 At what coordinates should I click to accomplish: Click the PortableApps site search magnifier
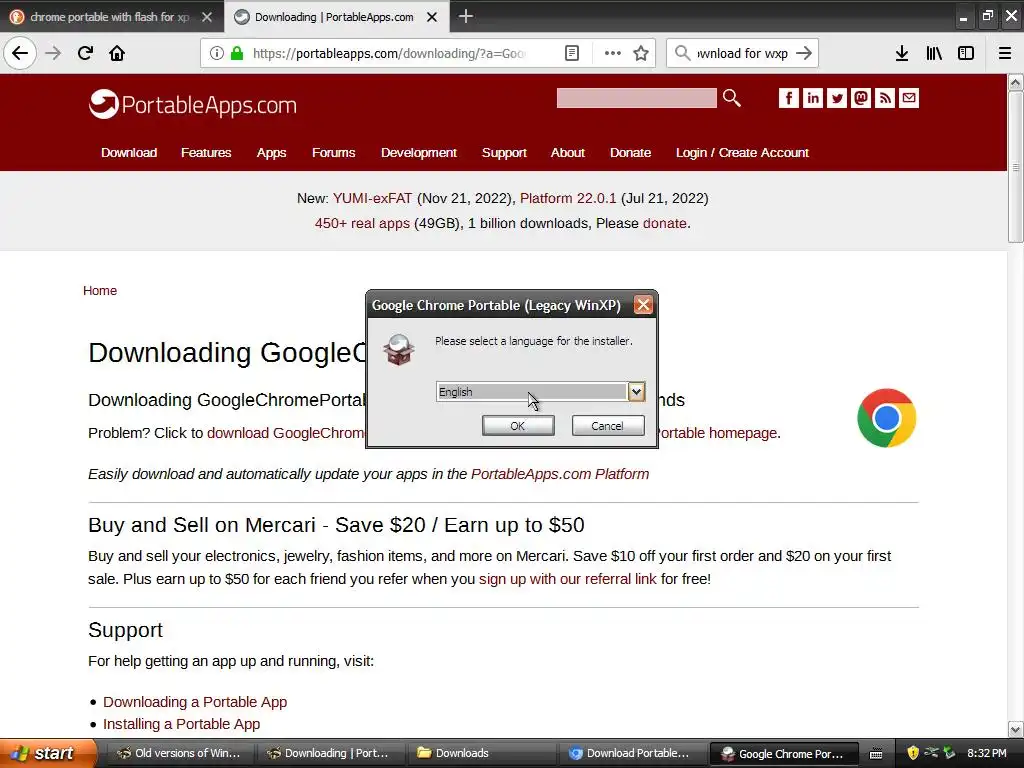click(x=731, y=98)
